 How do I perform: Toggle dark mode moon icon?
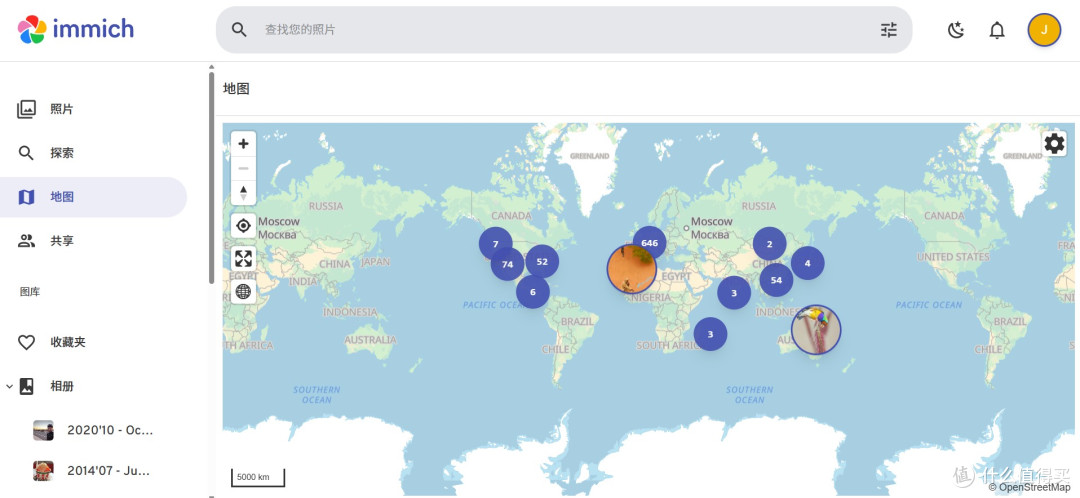tap(955, 30)
